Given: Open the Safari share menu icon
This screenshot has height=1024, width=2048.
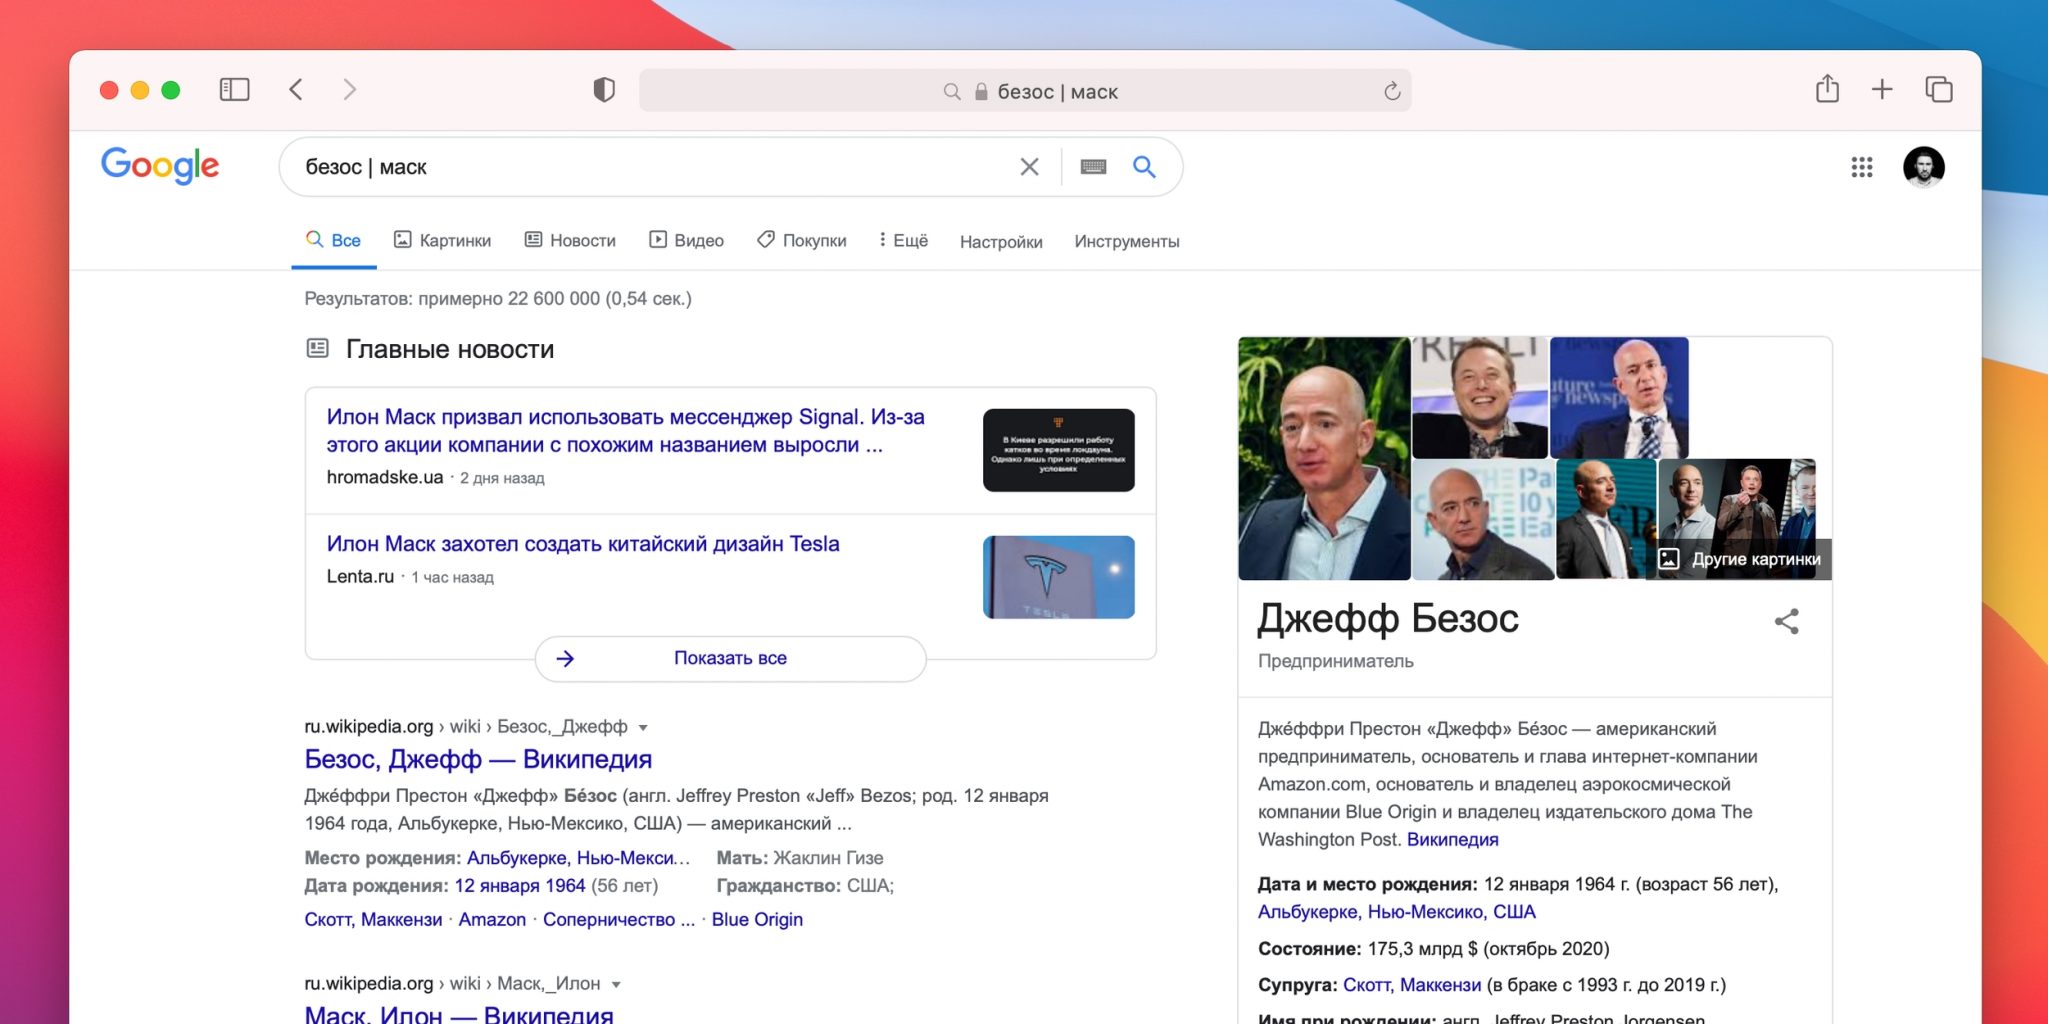Looking at the screenshot, I should tap(1827, 89).
